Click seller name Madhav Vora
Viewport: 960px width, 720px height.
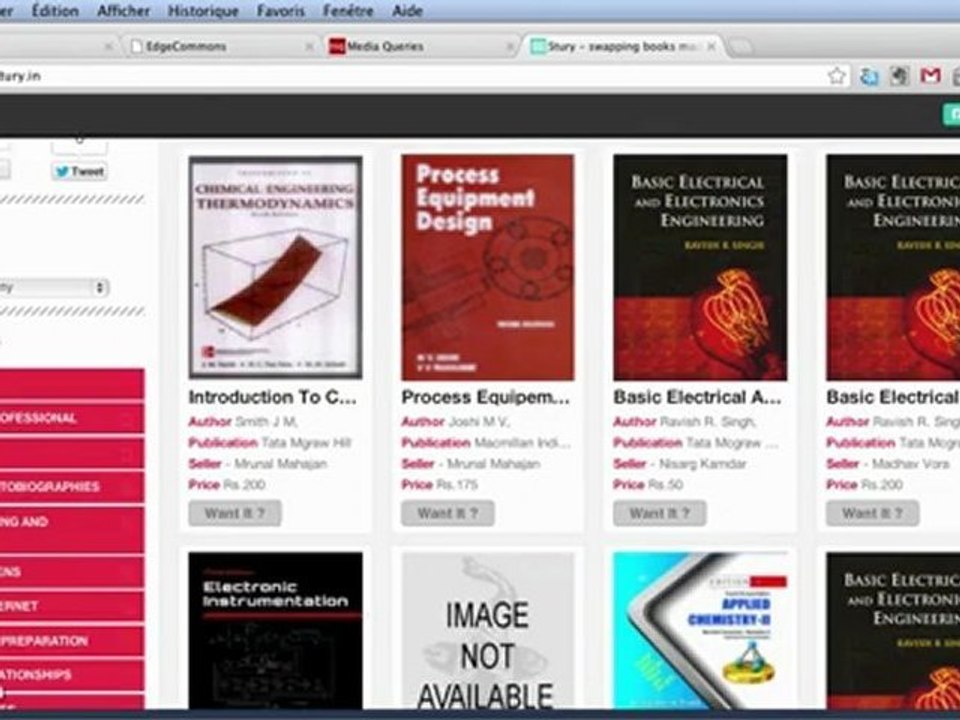910,464
